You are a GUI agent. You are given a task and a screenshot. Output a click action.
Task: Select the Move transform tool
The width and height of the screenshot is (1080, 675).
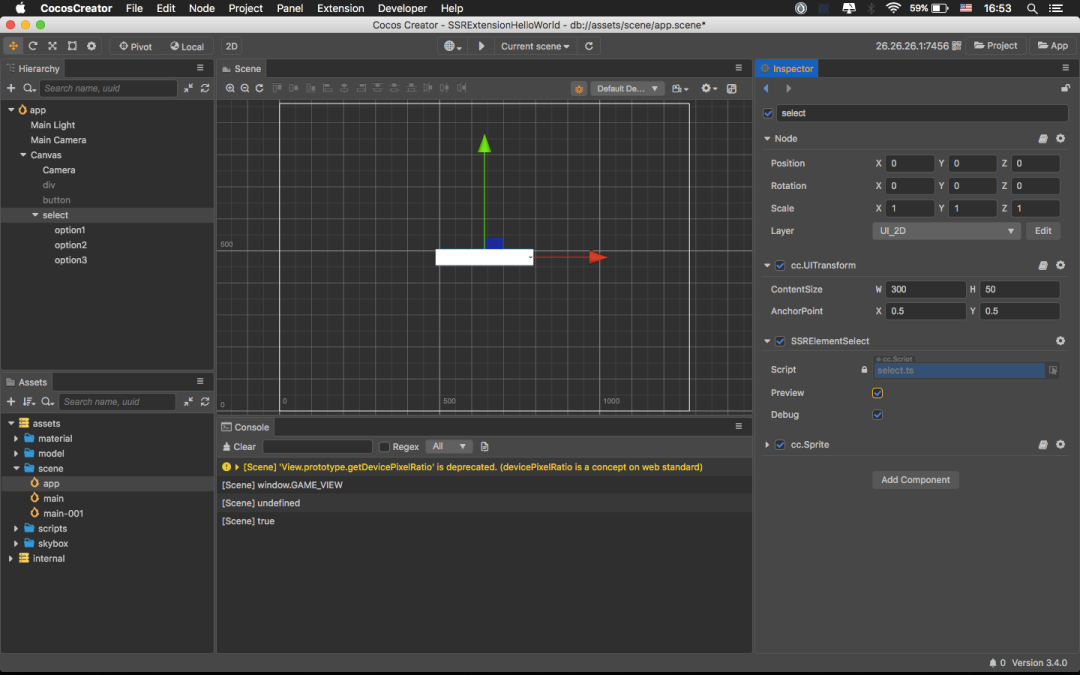point(13,46)
